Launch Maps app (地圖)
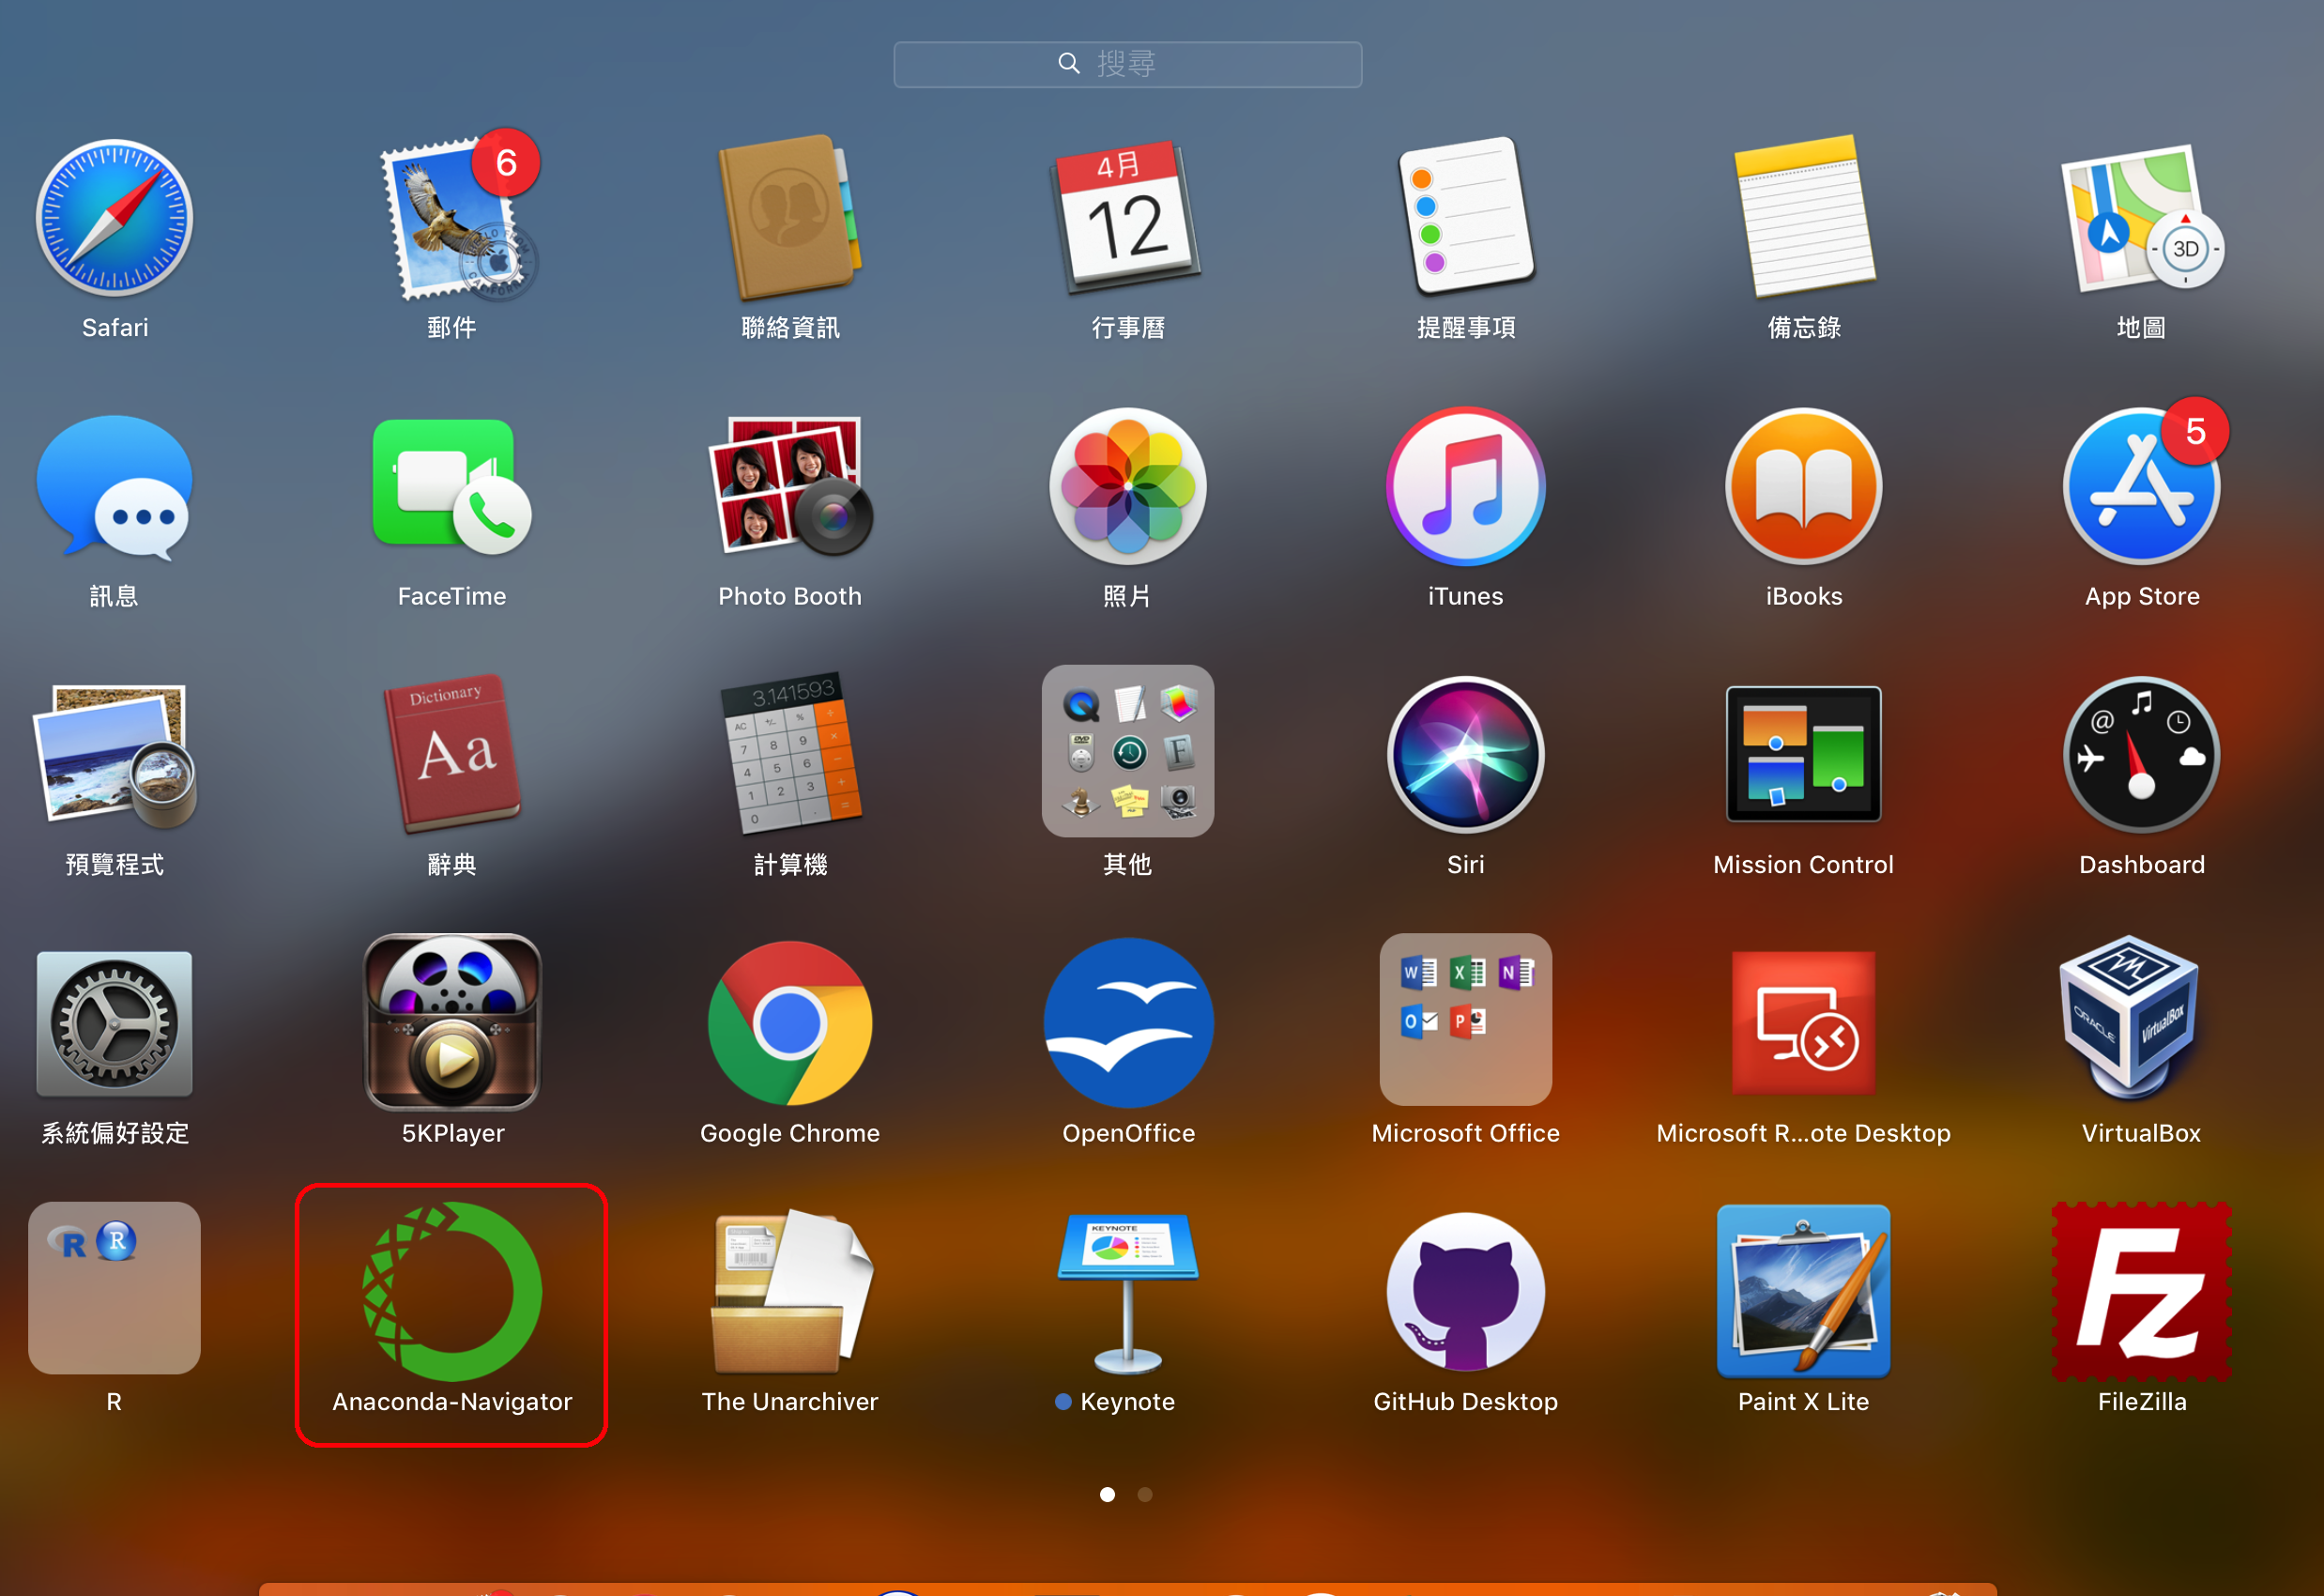The width and height of the screenshot is (2324, 1596). click(x=2142, y=218)
